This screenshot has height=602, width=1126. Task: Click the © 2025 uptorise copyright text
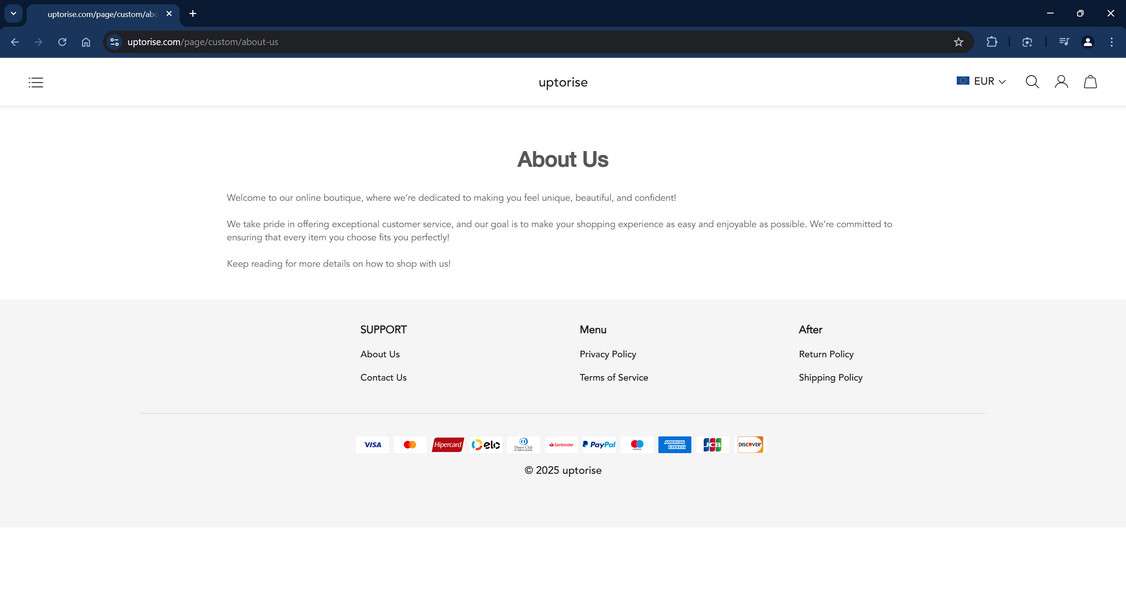563,471
